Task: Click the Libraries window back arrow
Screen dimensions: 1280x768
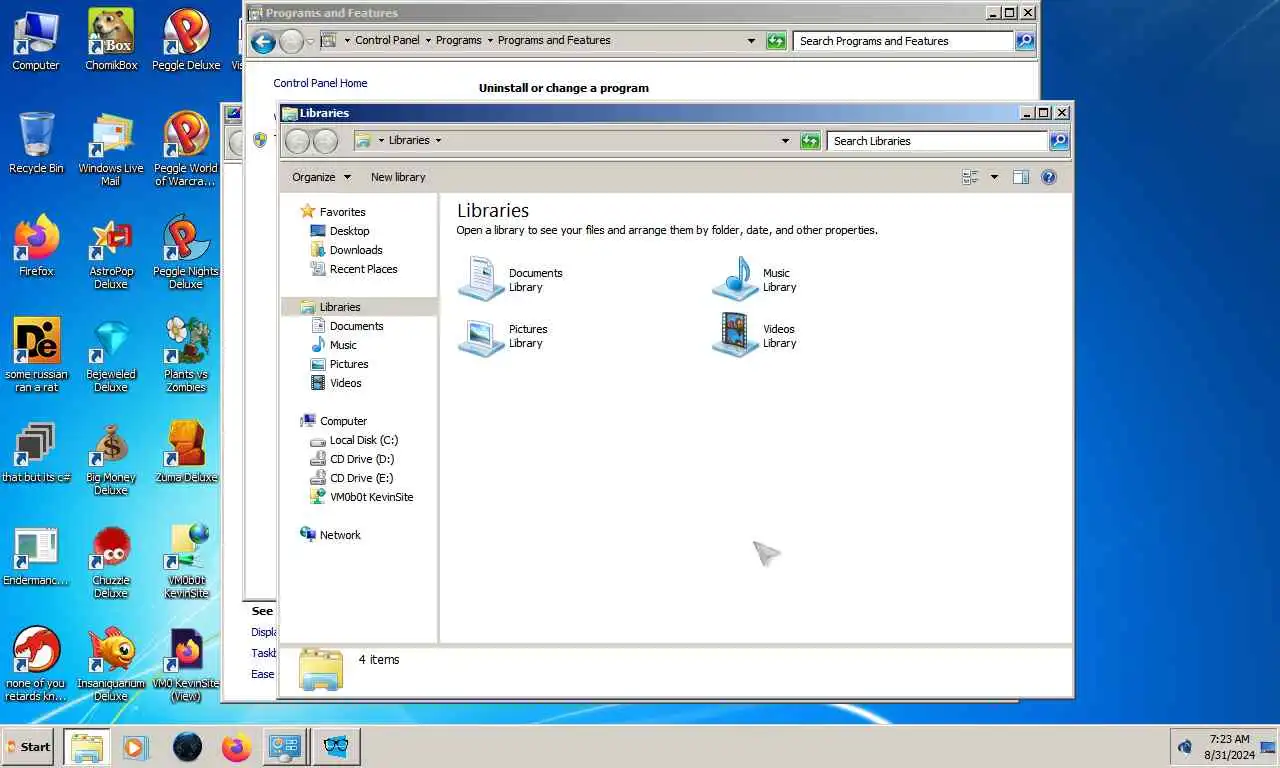Action: 297,141
